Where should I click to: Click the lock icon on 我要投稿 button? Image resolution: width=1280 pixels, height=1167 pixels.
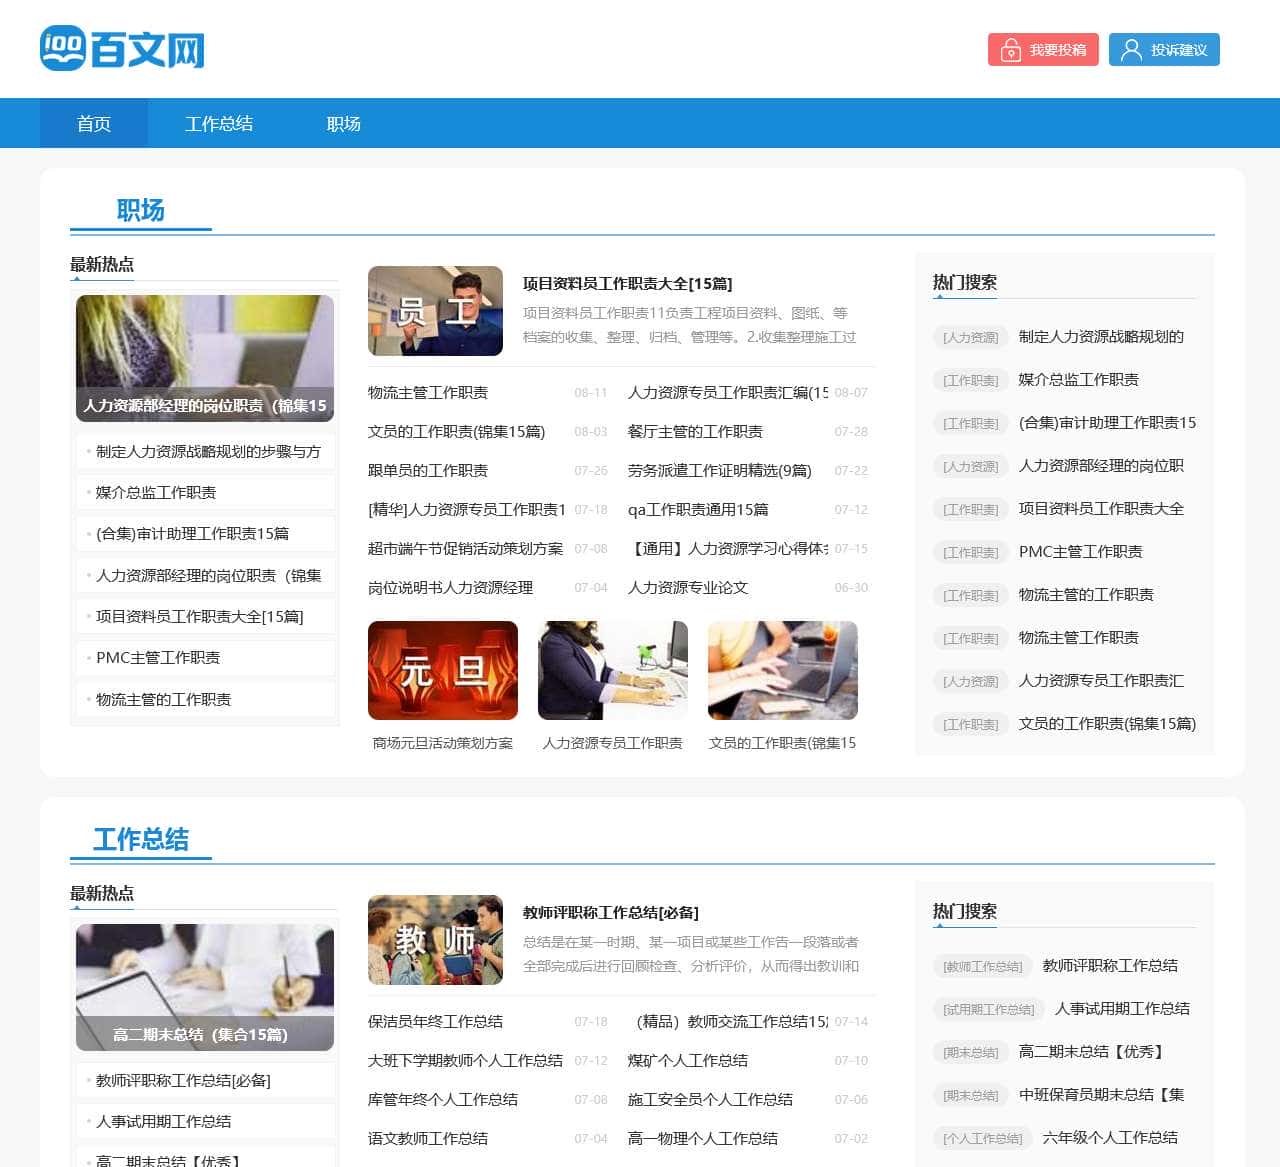1010,49
